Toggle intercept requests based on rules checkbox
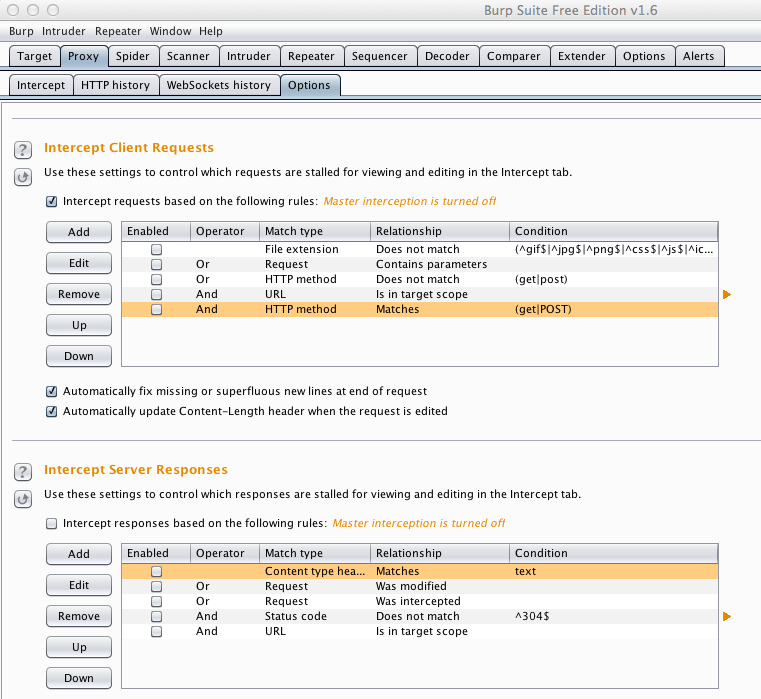Viewport: 761px width, 699px height. click(x=52, y=201)
